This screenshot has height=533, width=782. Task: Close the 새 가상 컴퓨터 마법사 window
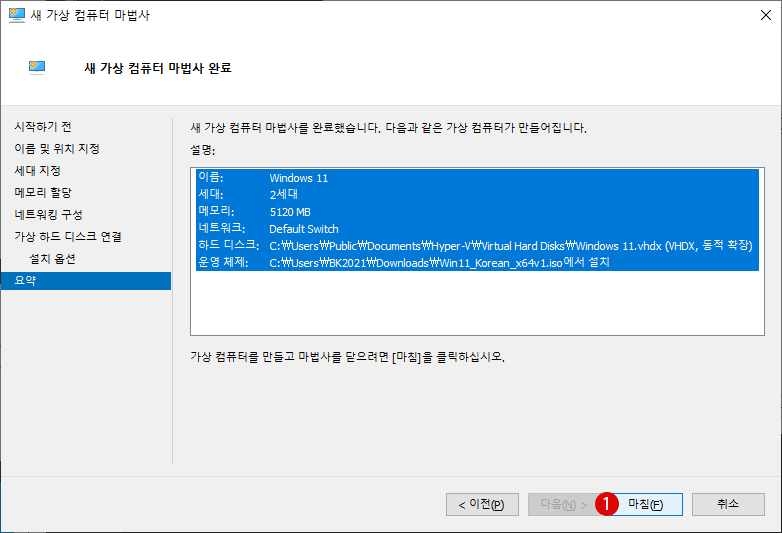pos(766,15)
